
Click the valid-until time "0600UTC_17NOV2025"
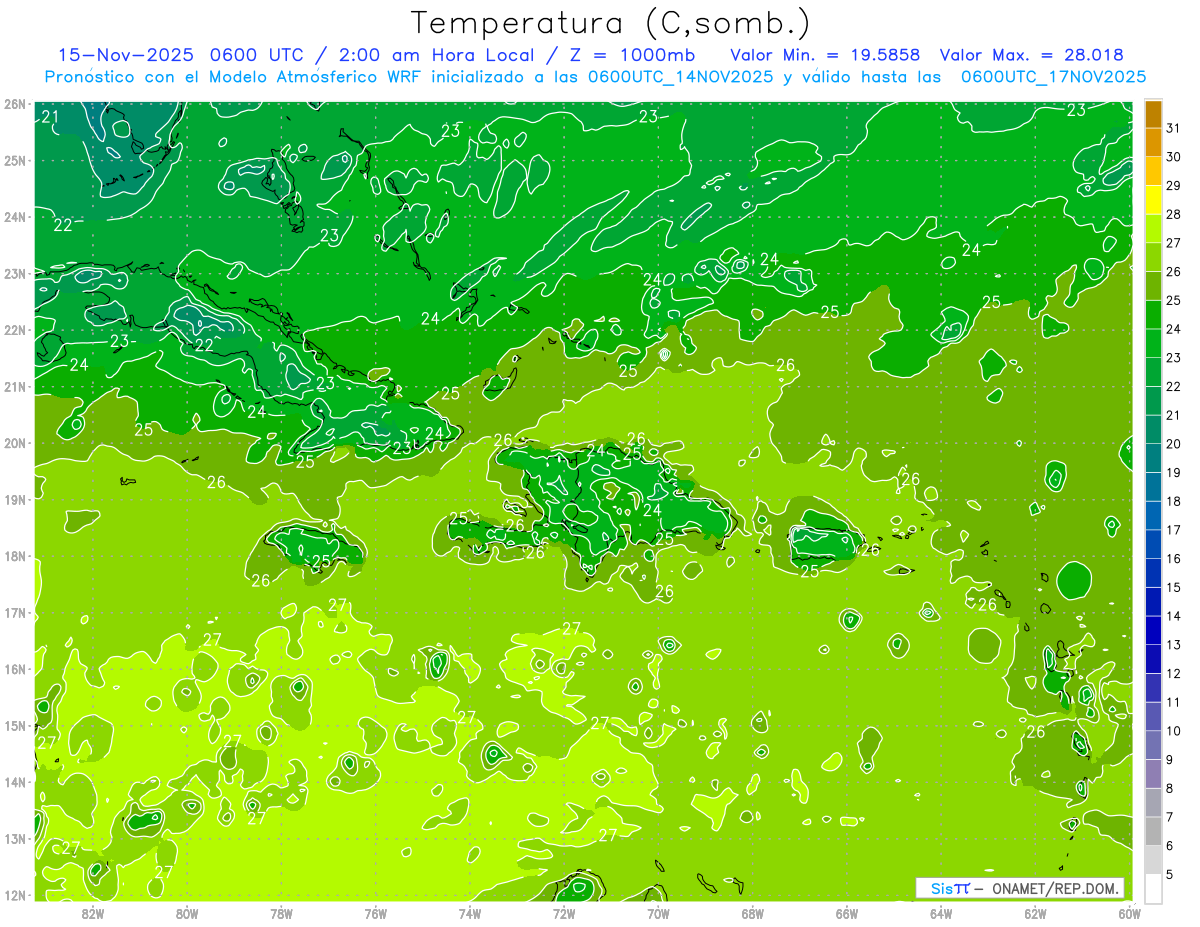click(1053, 77)
